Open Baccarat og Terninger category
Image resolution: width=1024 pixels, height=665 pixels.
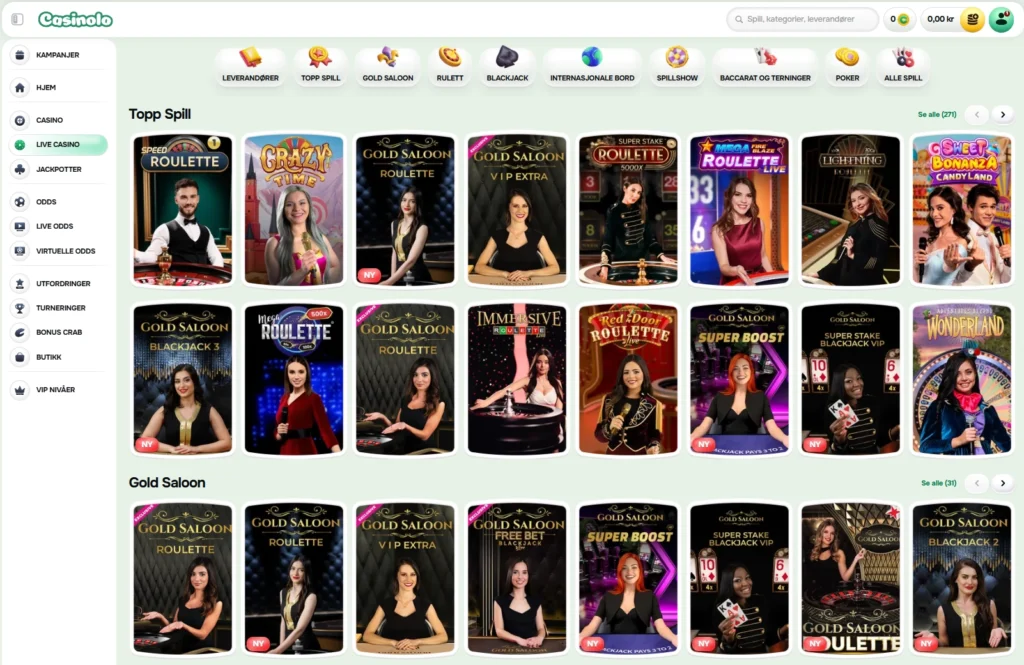click(x=765, y=65)
